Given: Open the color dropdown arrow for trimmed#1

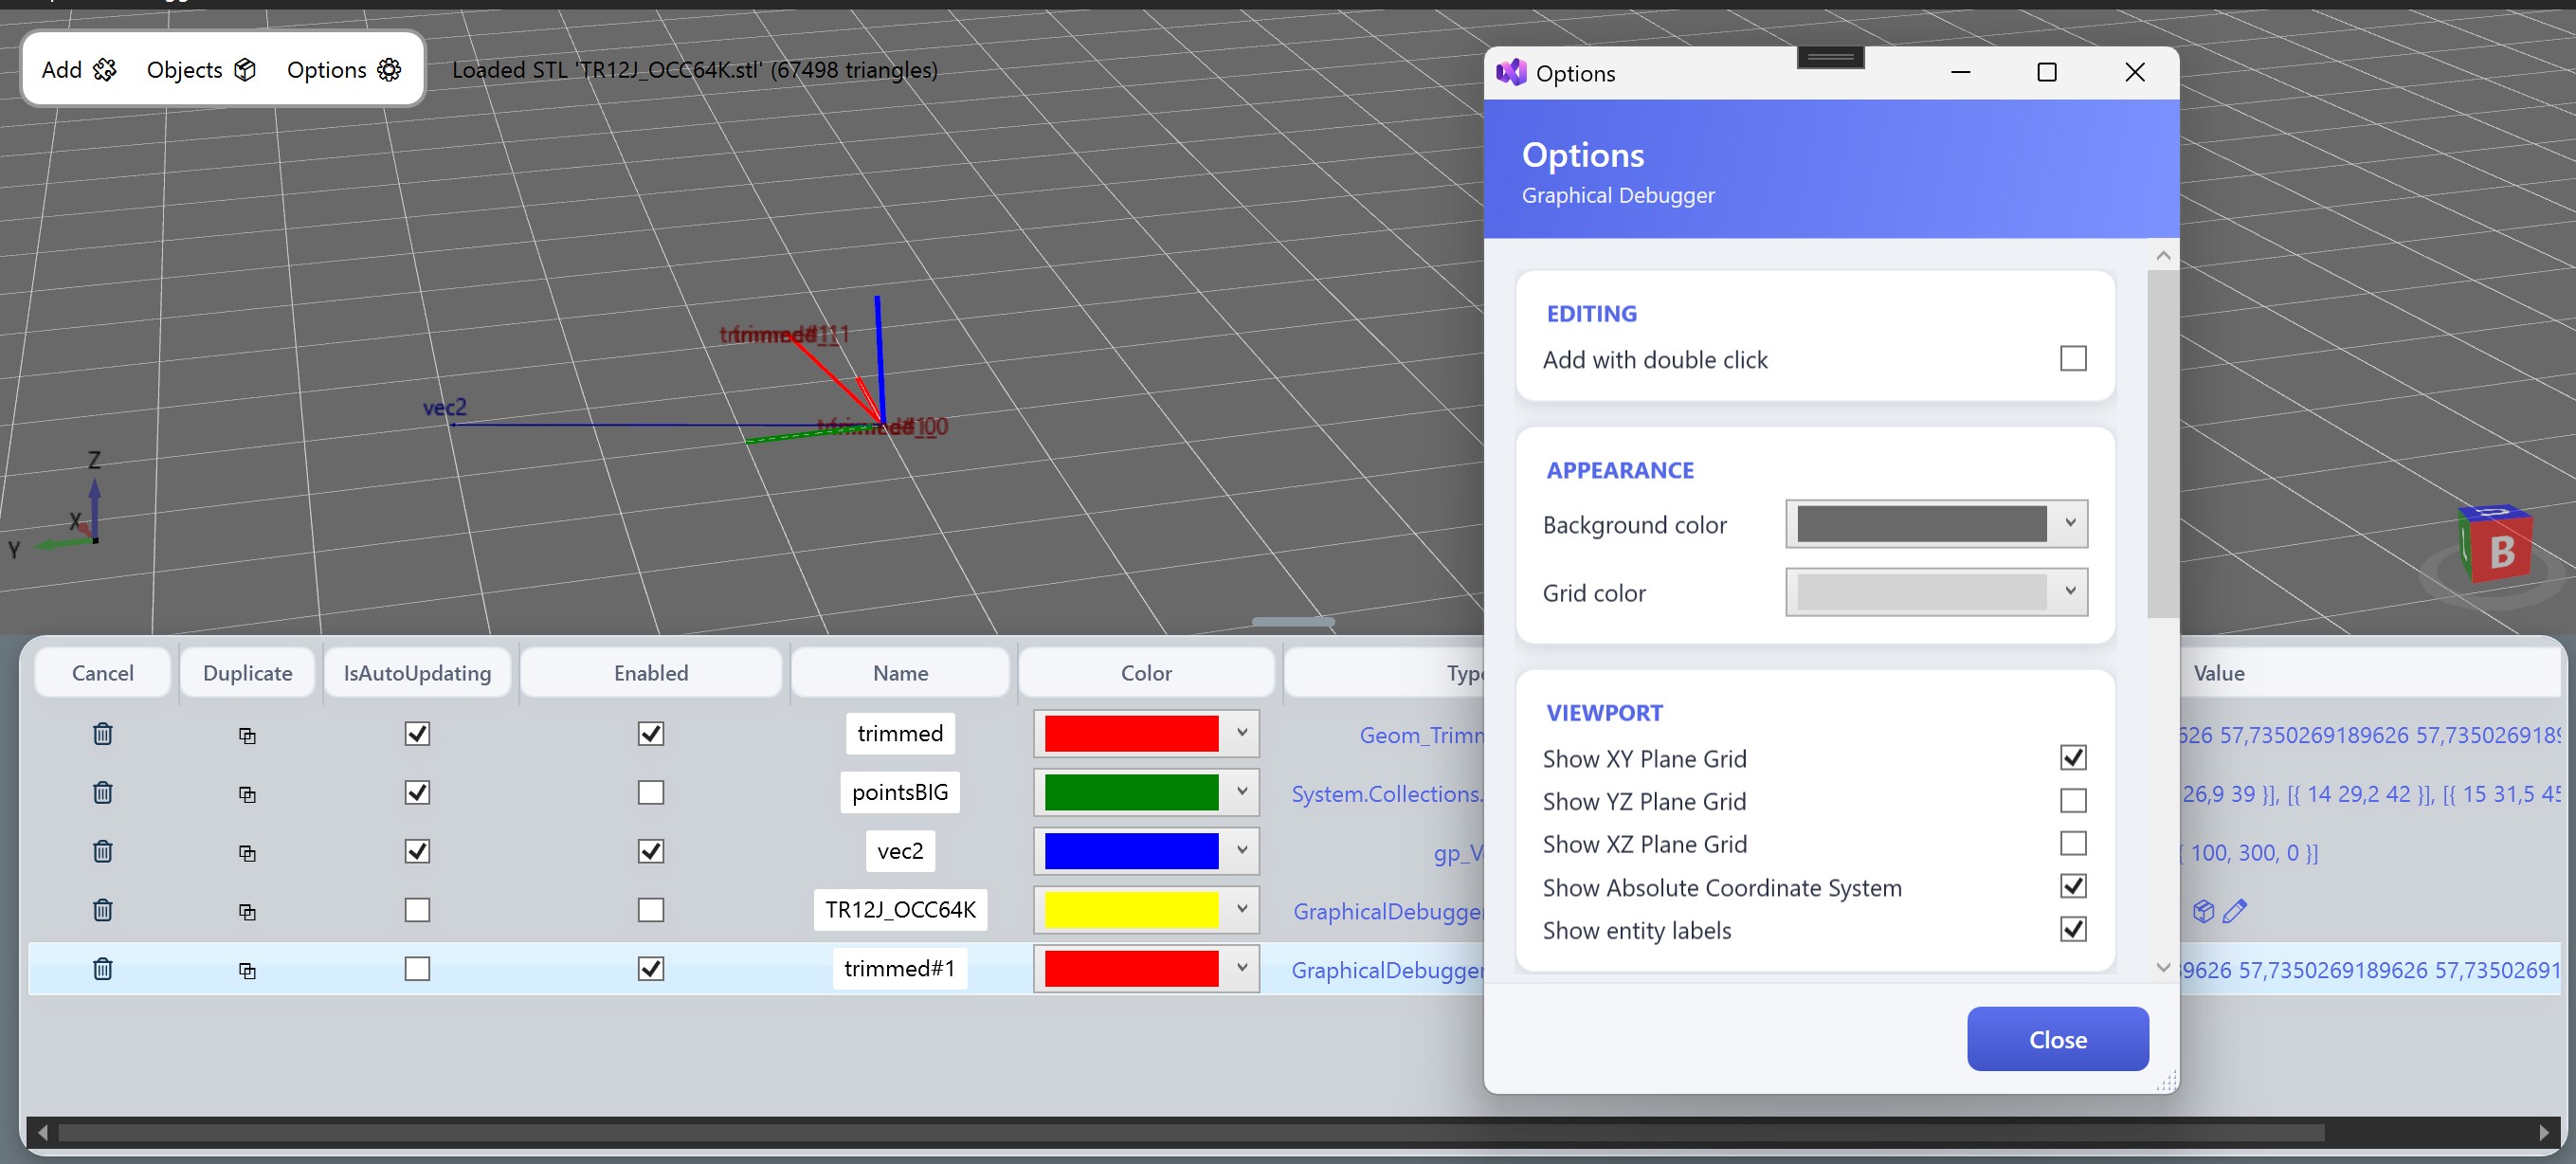Looking at the screenshot, I should [x=1242, y=969].
